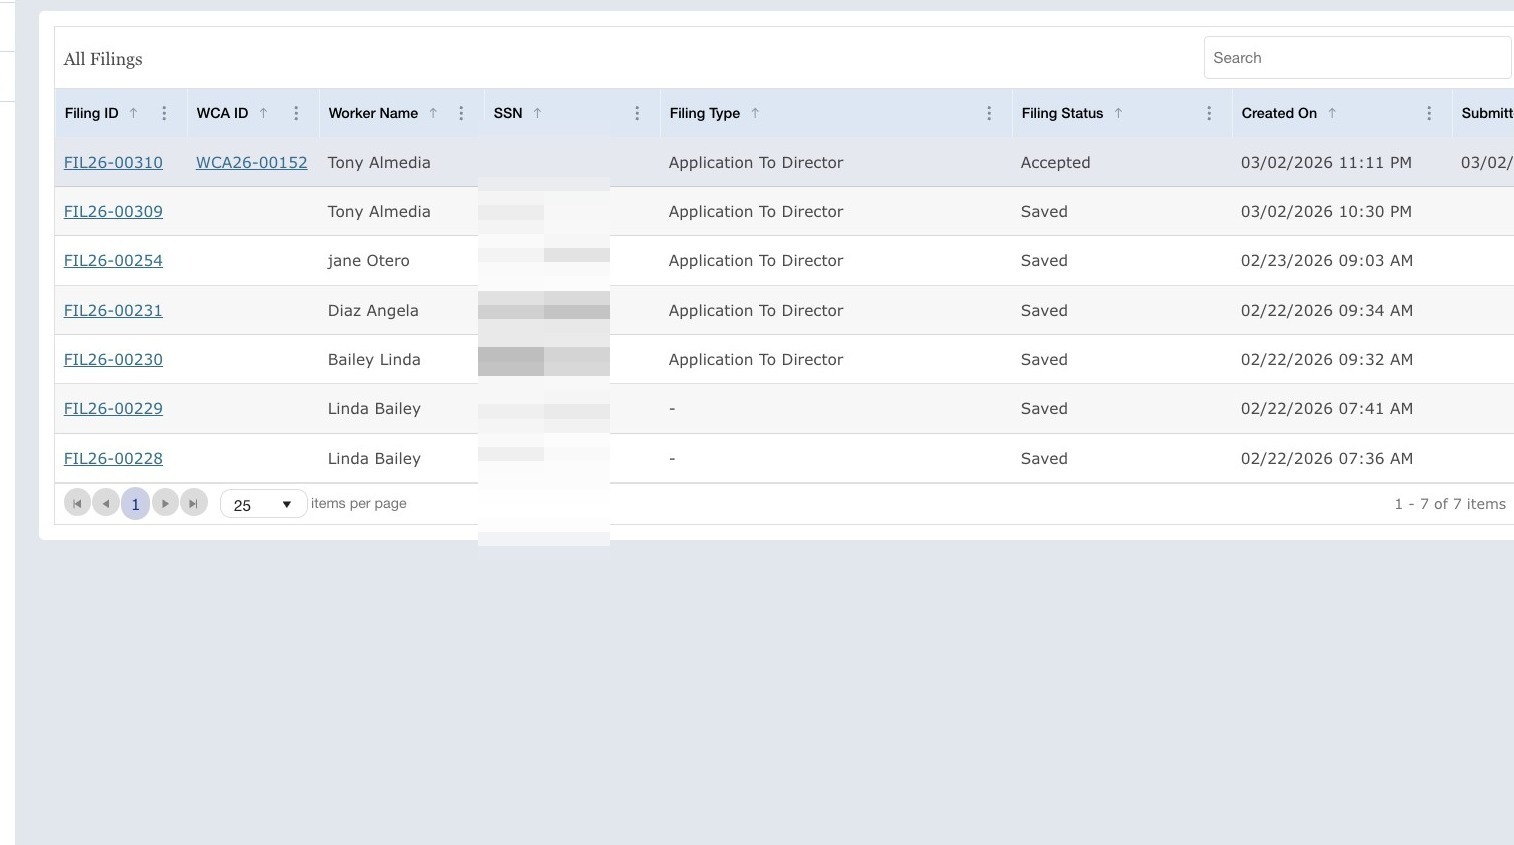Viewport: 1514px width, 845px height.
Task: Click the Worker Name sort arrow
Action: (x=433, y=113)
